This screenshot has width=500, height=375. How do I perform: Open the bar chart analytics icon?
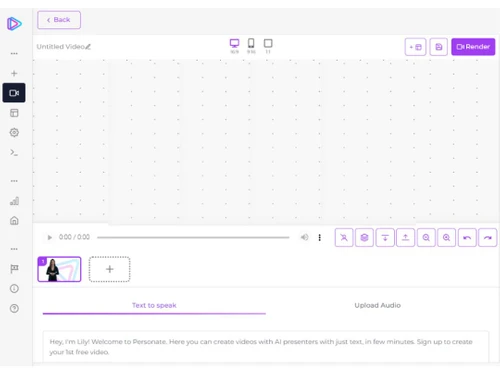tap(14, 201)
